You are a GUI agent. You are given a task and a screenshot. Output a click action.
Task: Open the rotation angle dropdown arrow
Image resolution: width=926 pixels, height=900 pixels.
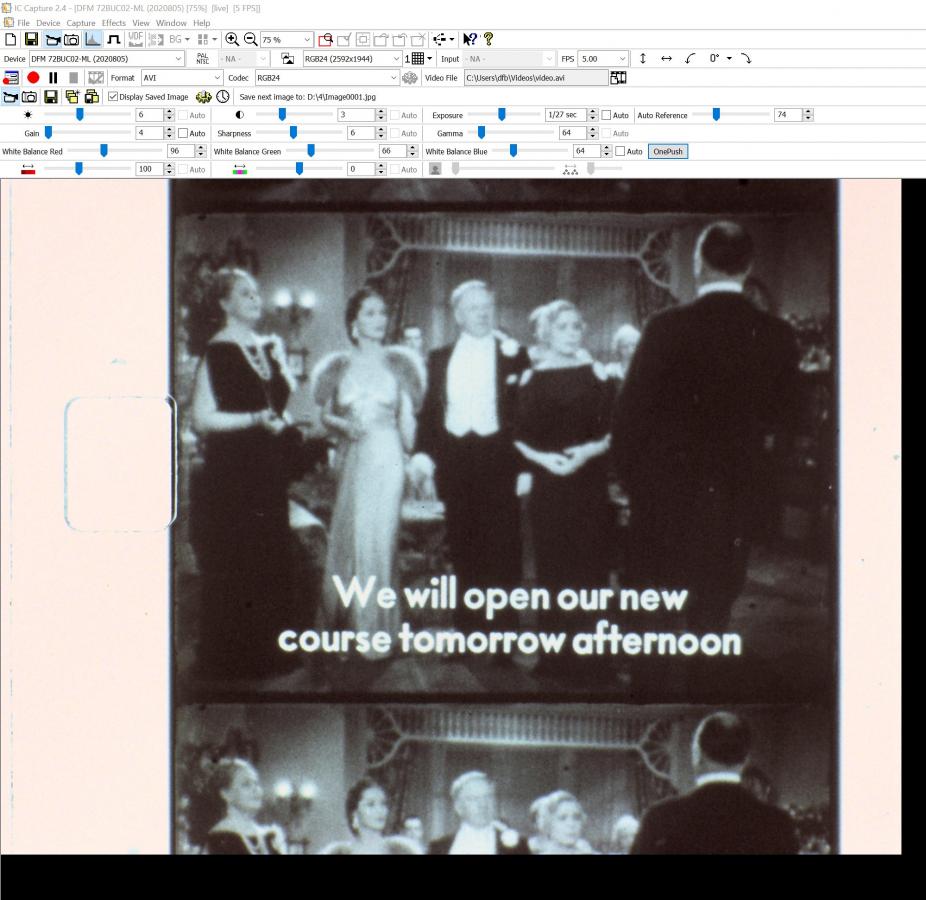pyautogui.click(x=729, y=58)
